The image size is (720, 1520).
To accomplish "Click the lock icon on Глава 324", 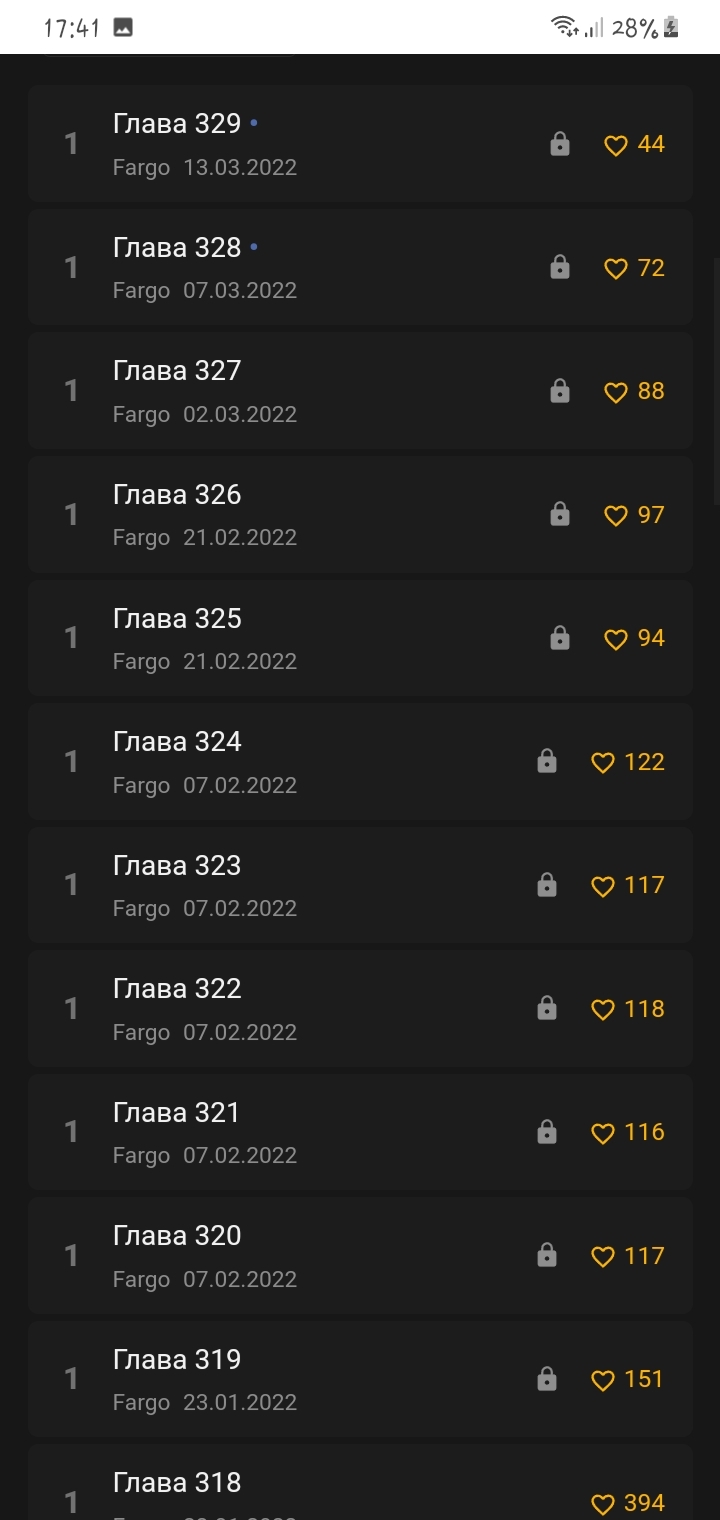I will [x=547, y=762].
